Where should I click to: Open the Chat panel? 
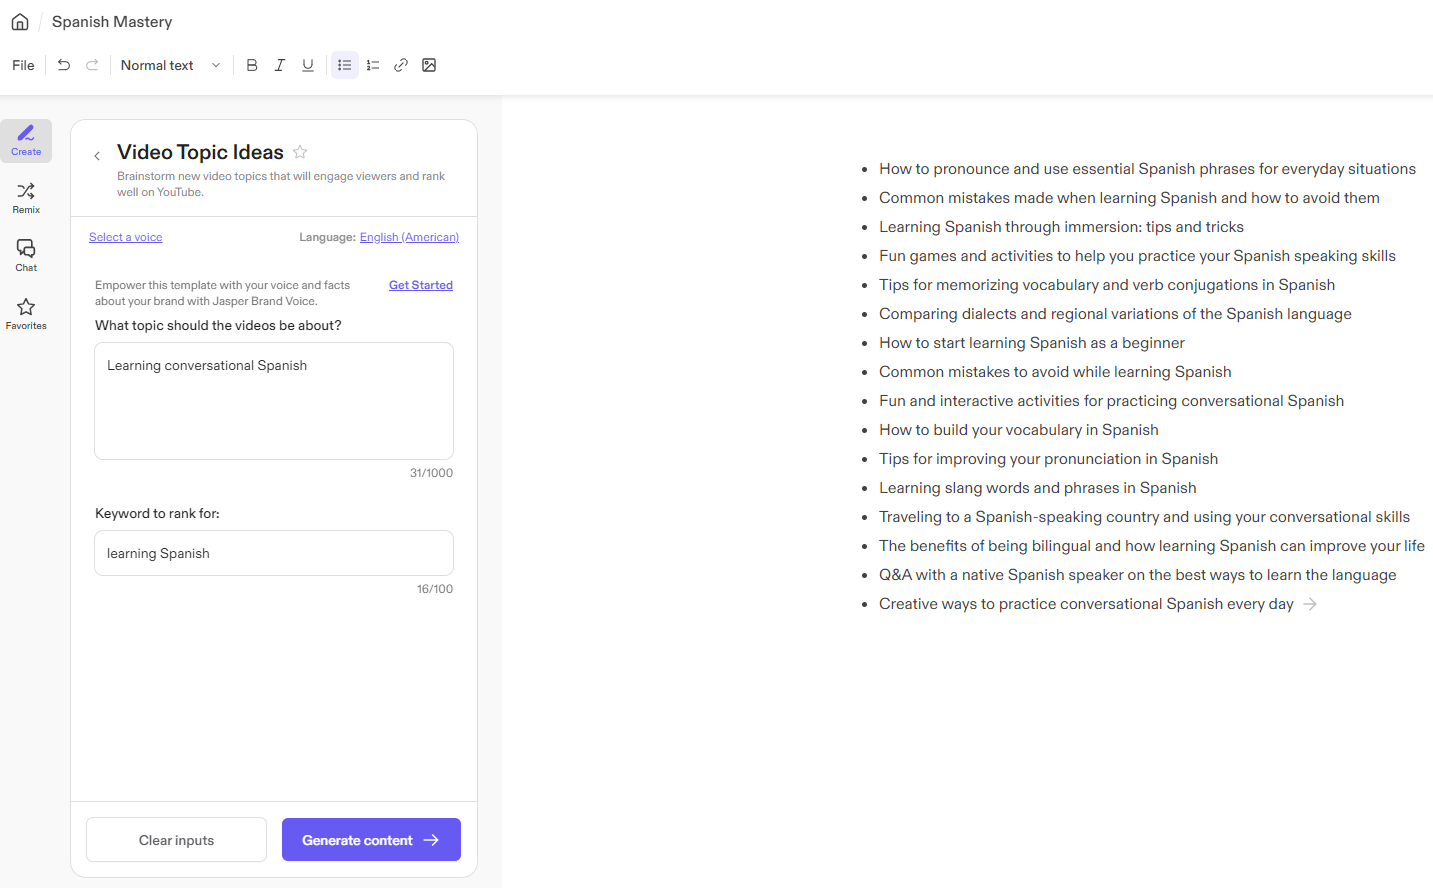click(x=25, y=255)
